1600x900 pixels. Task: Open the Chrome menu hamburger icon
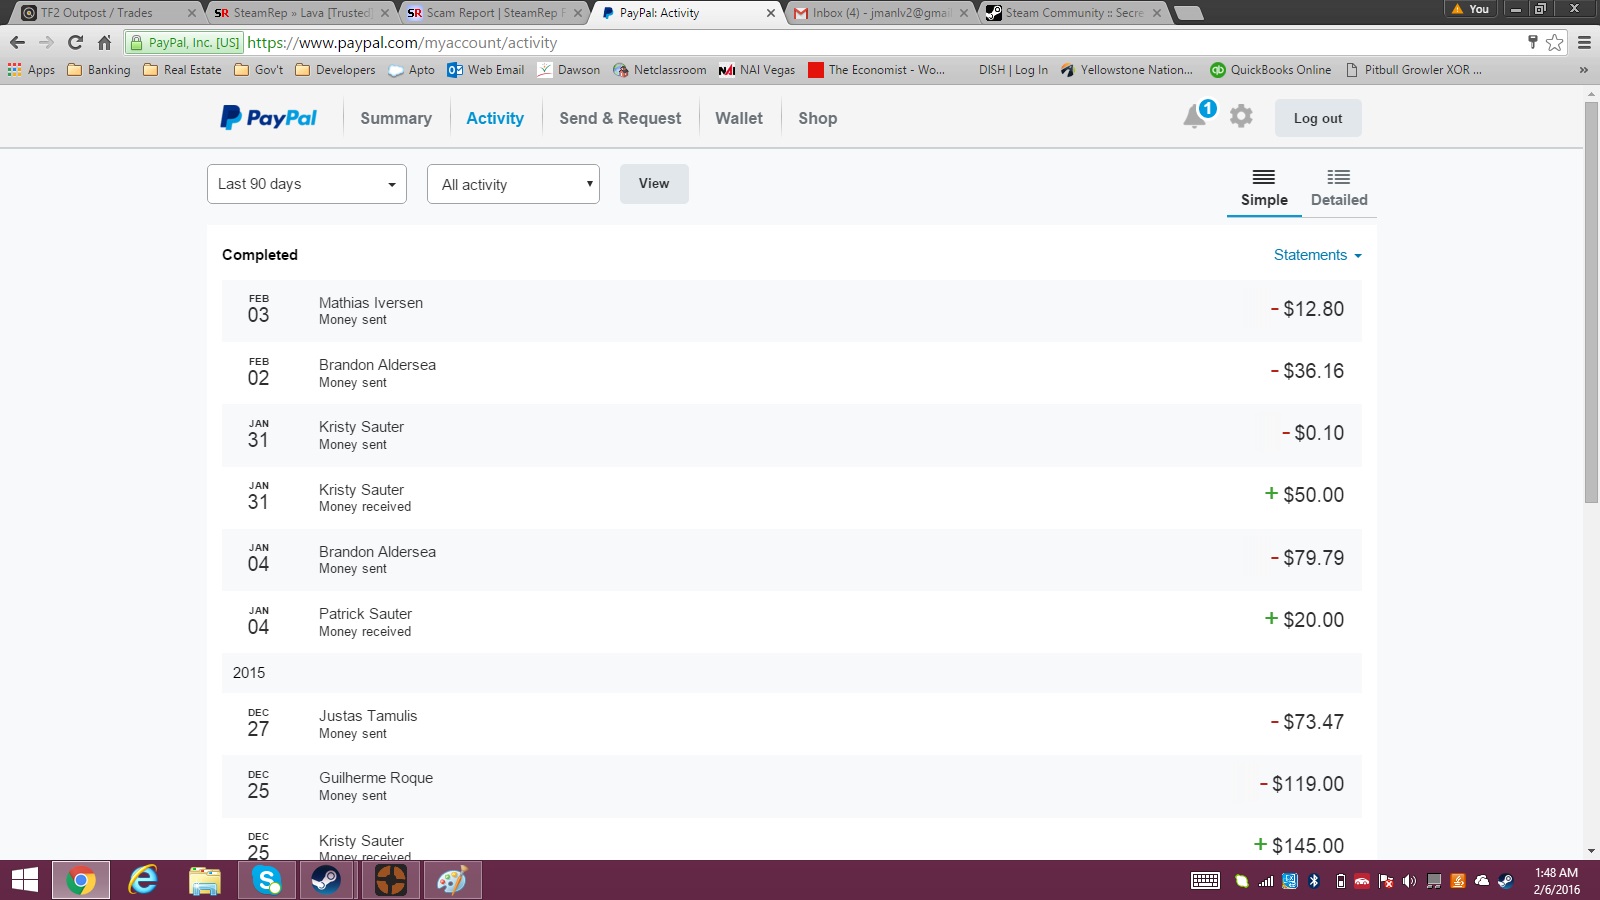click(x=1584, y=42)
